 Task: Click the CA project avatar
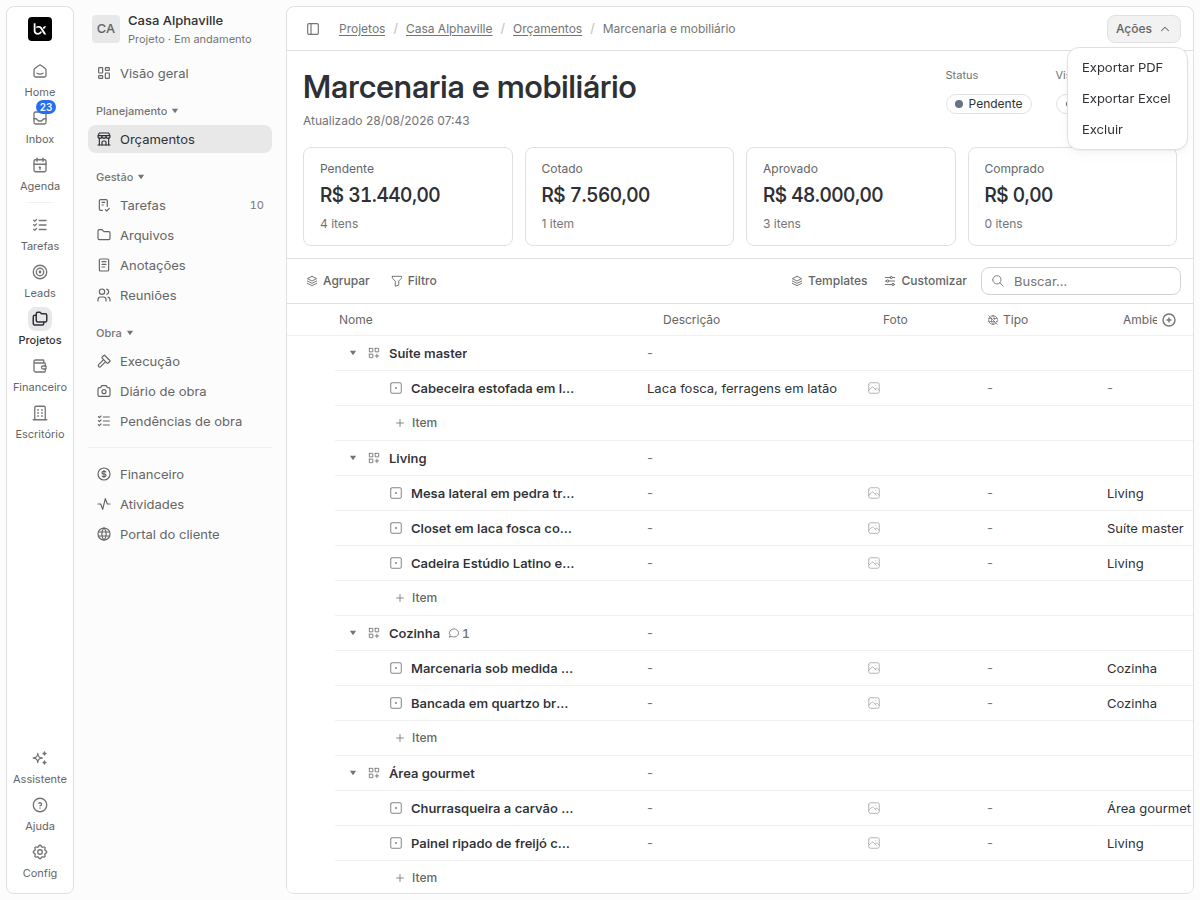point(106,29)
